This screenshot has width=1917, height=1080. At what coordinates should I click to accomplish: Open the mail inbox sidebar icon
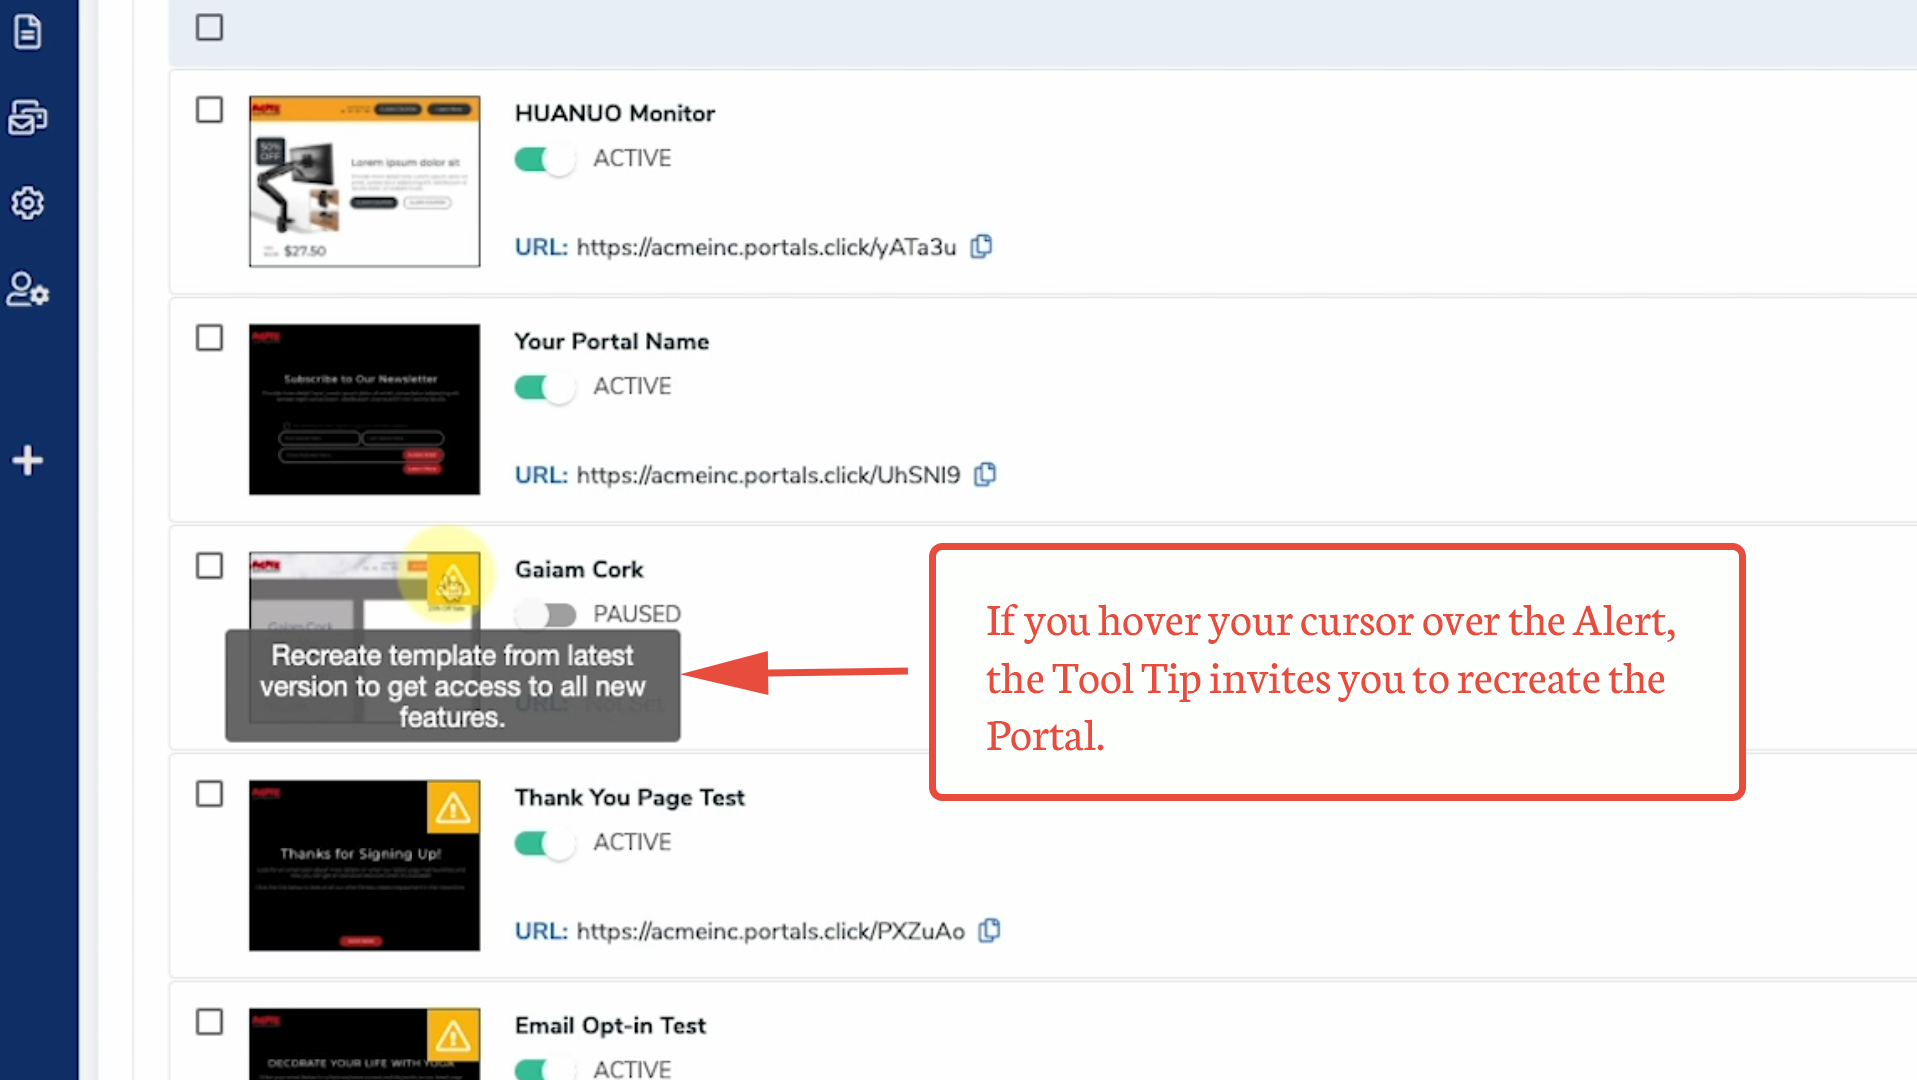click(28, 118)
